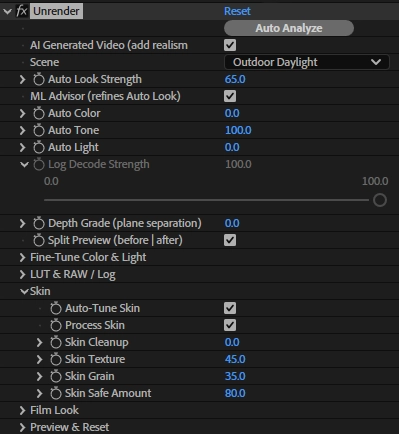The height and width of the screenshot is (434, 399).
Task: Select ML Advisor property label
Action: point(105,96)
